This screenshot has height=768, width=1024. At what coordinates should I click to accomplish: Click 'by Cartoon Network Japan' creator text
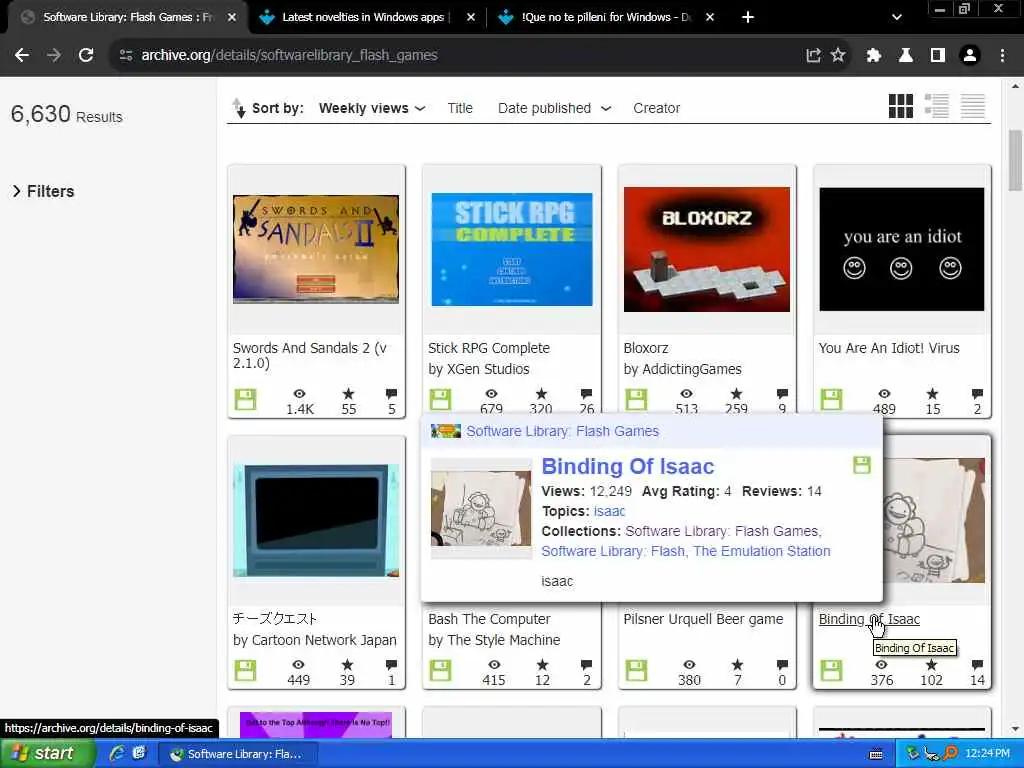click(x=315, y=640)
